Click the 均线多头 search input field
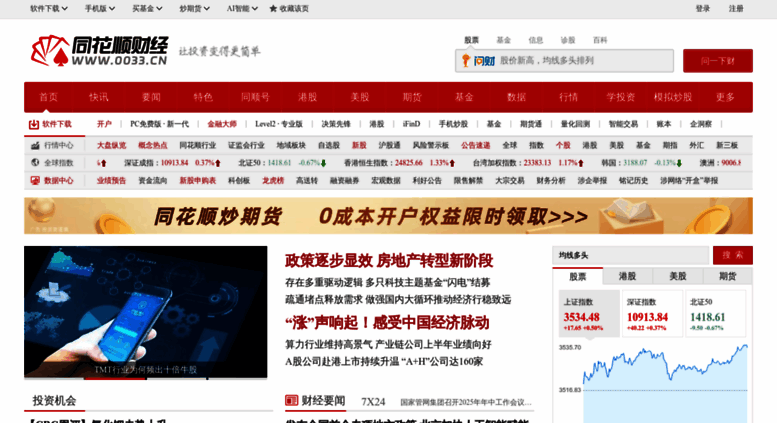The width and height of the screenshot is (777, 423). click(x=631, y=255)
